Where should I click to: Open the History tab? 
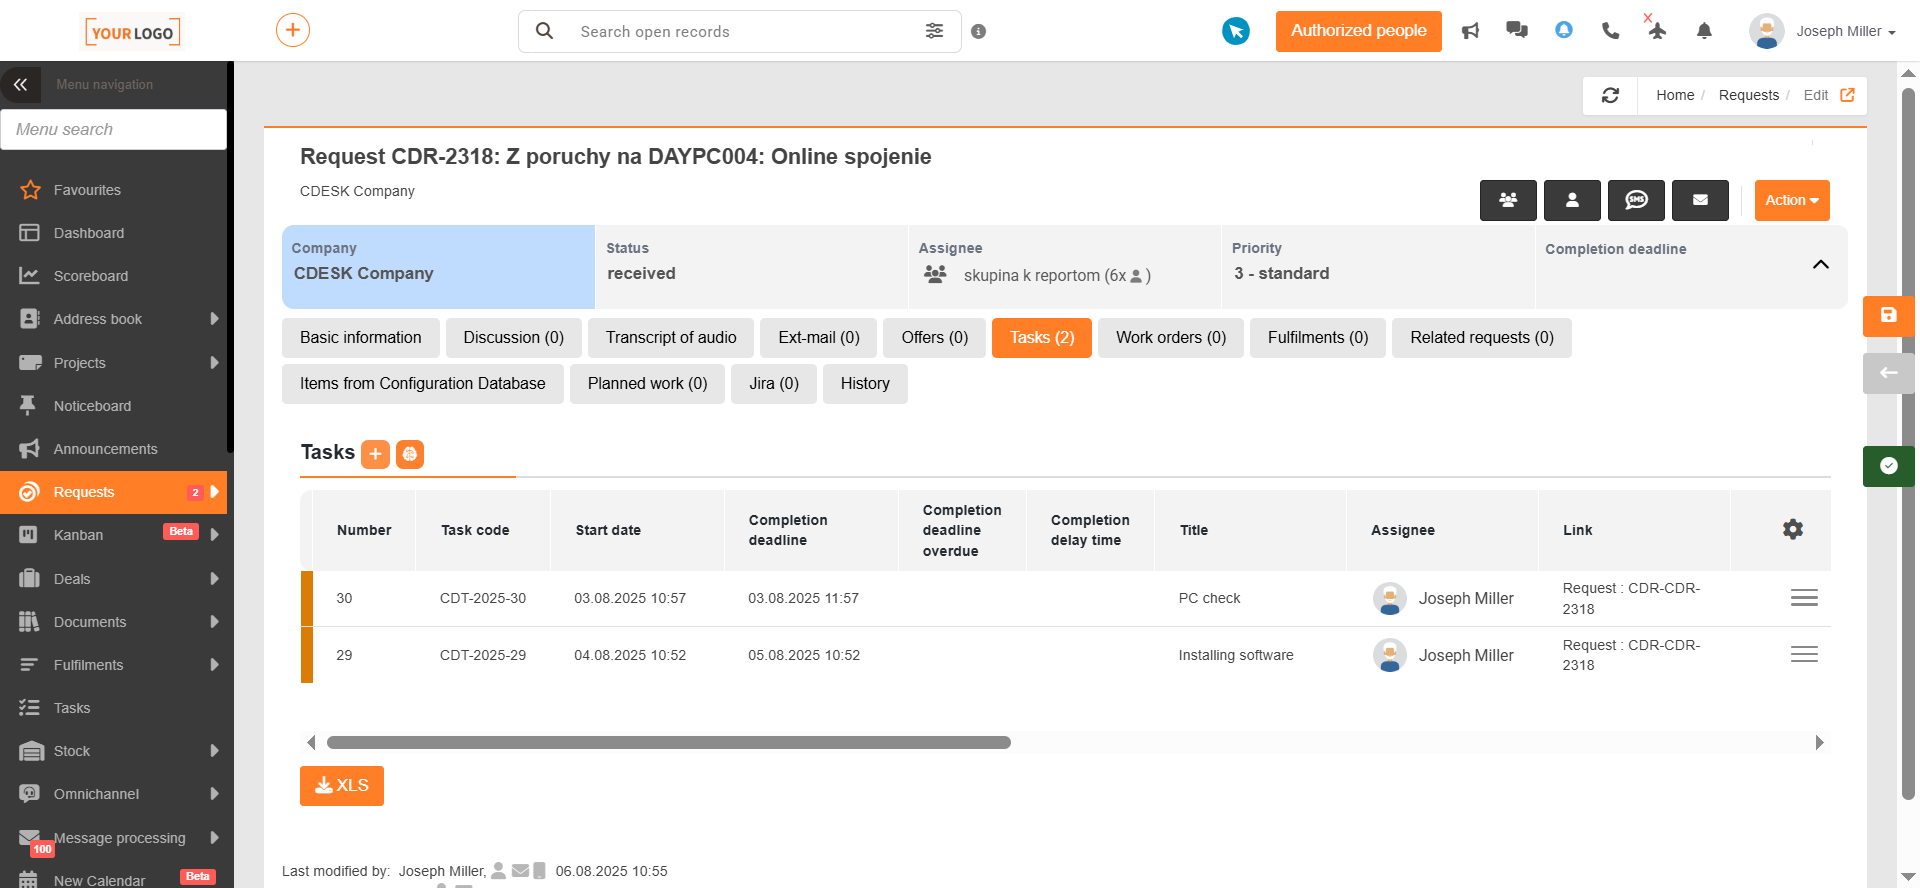tap(865, 384)
